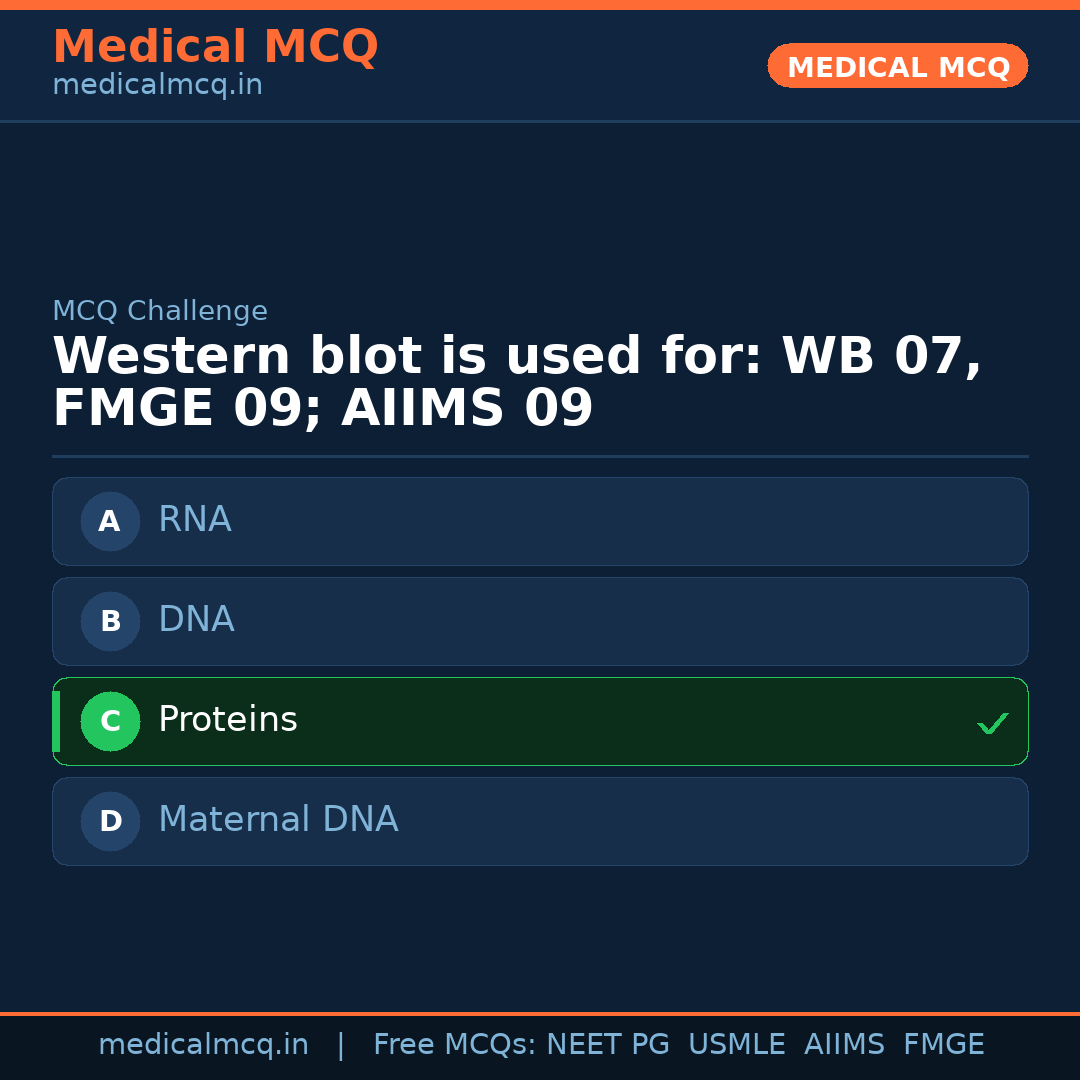The height and width of the screenshot is (1080, 1080).
Task: Open the medicalmcq.in link in header
Action: [x=157, y=86]
